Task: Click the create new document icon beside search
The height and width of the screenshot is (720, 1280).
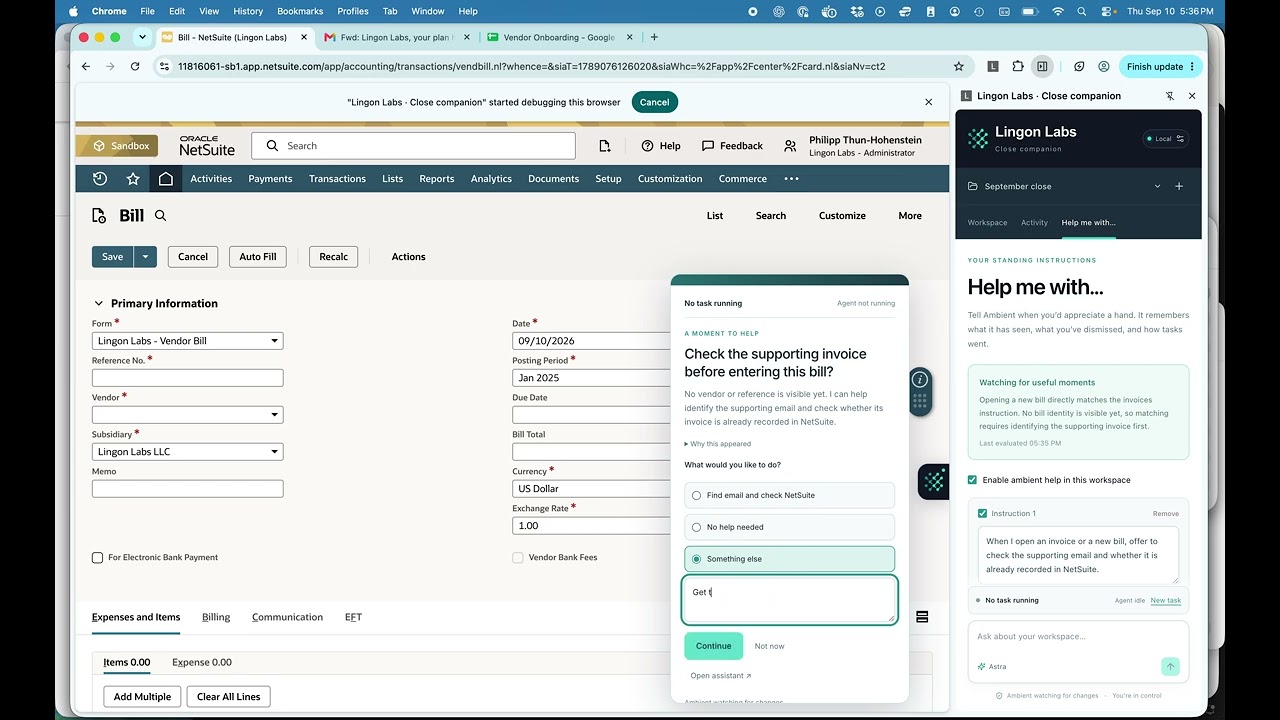Action: point(605,145)
